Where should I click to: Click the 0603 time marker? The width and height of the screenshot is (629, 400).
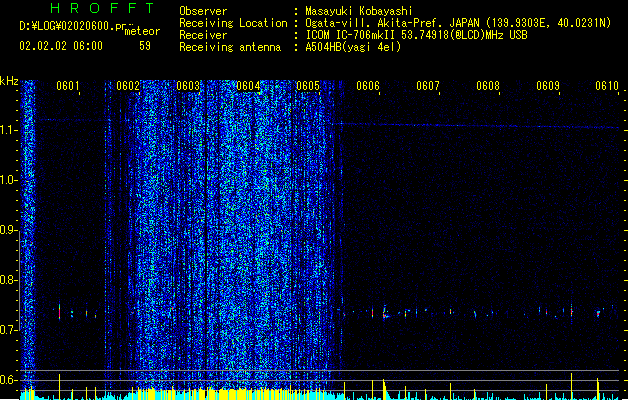tap(188, 86)
